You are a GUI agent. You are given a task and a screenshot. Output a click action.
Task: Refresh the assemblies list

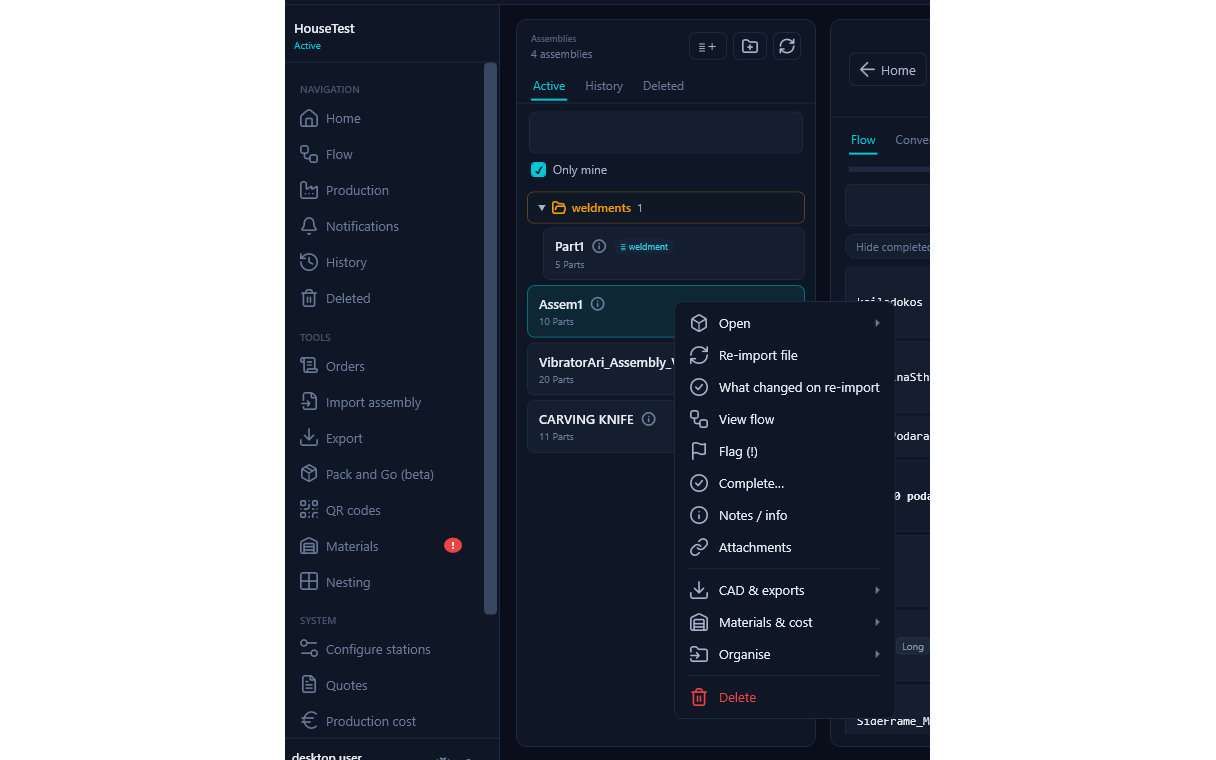pos(787,46)
